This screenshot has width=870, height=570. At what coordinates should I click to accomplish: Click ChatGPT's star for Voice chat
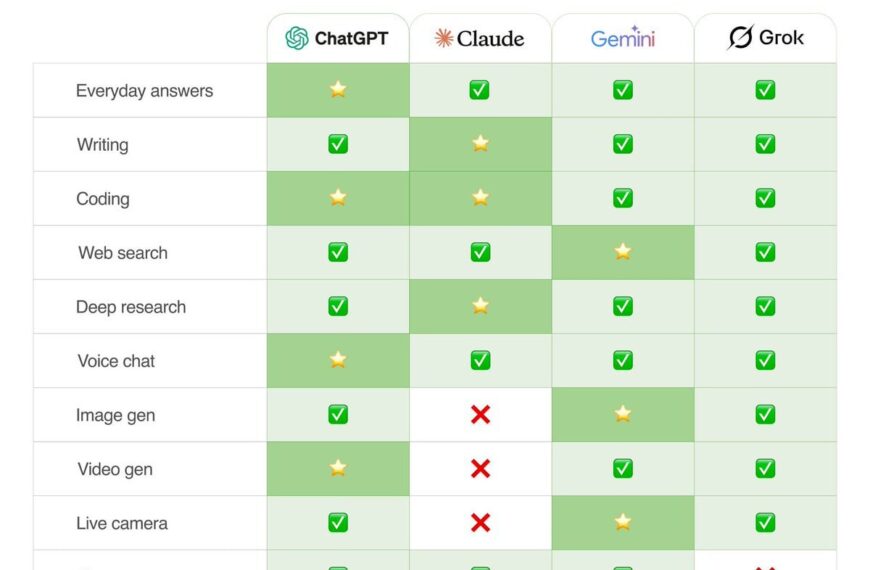[338, 360]
